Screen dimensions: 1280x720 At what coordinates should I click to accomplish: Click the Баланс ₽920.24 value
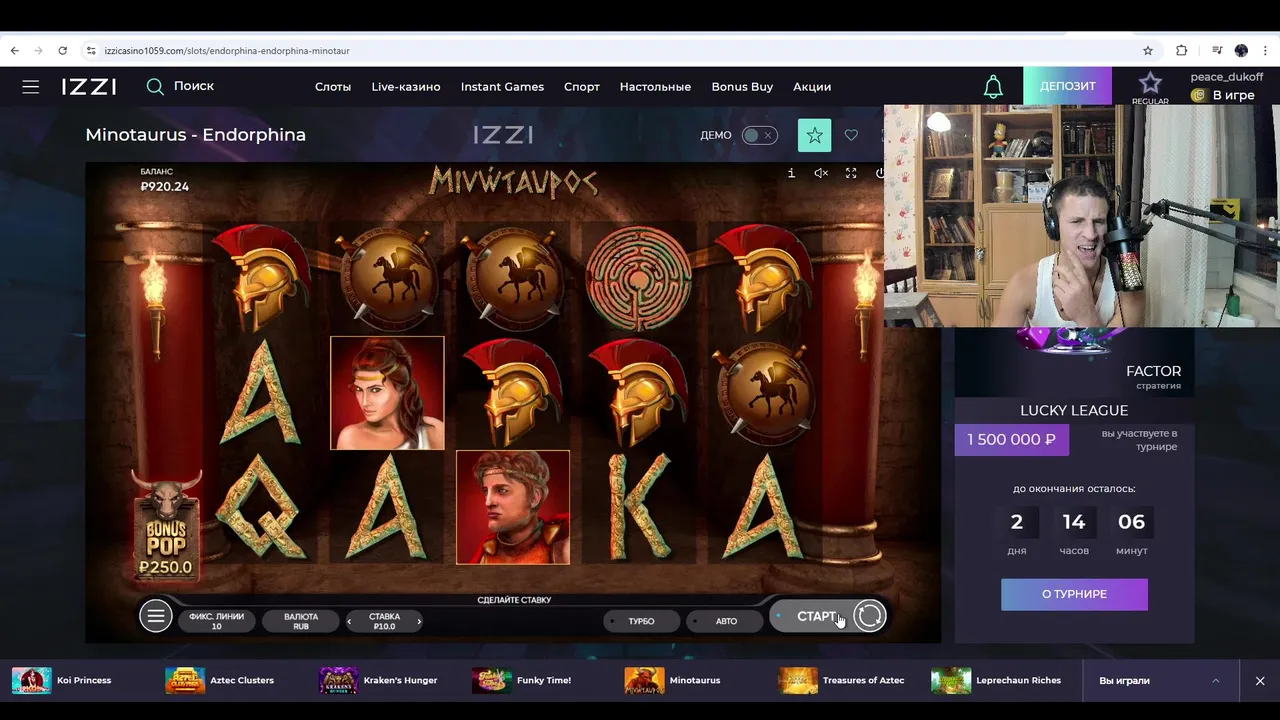tap(164, 186)
